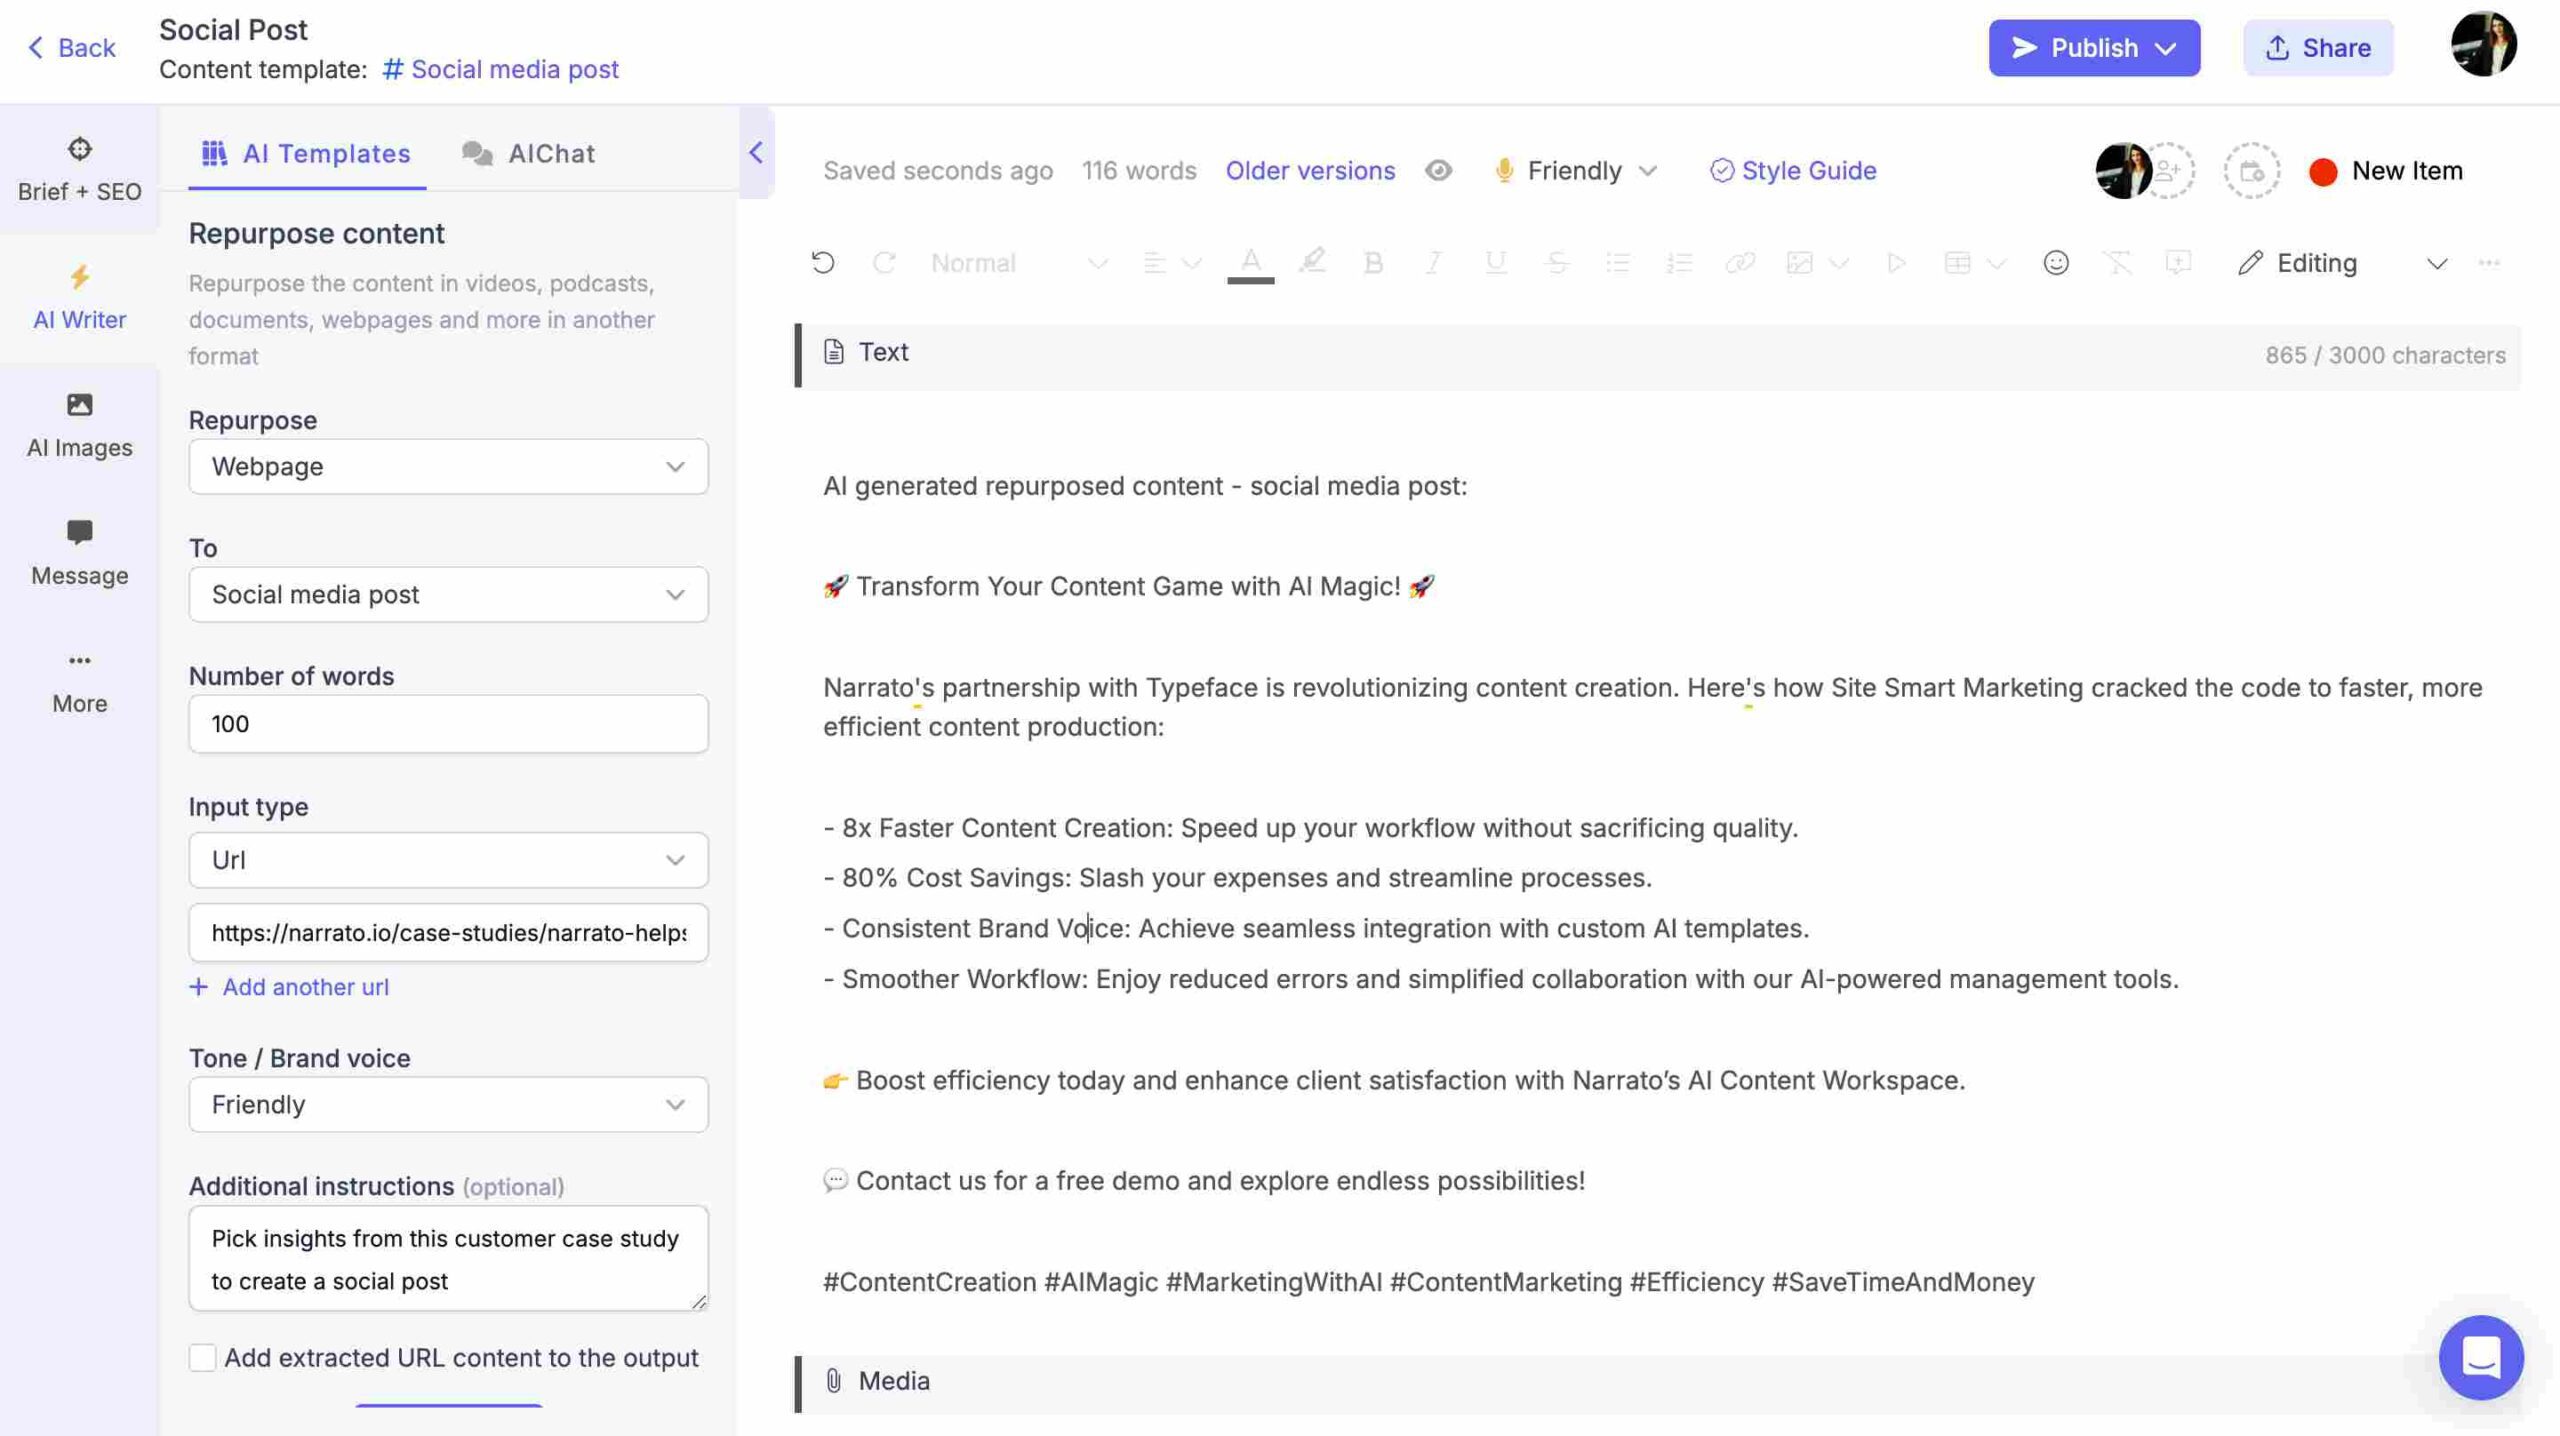Switch to AIChat tab
This screenshot has width=2560, height=1436.
pyautogui.click(x=528, y=153)
